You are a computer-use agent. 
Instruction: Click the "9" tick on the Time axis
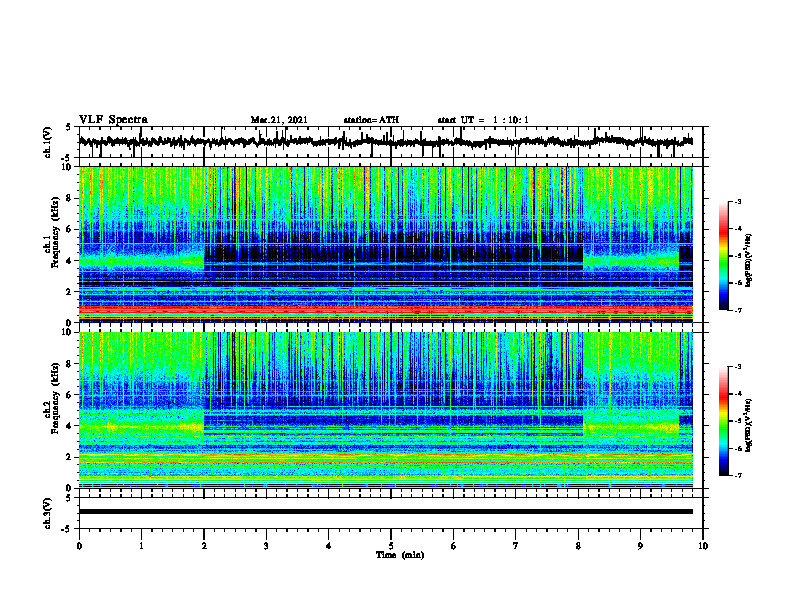coord(640,546)
